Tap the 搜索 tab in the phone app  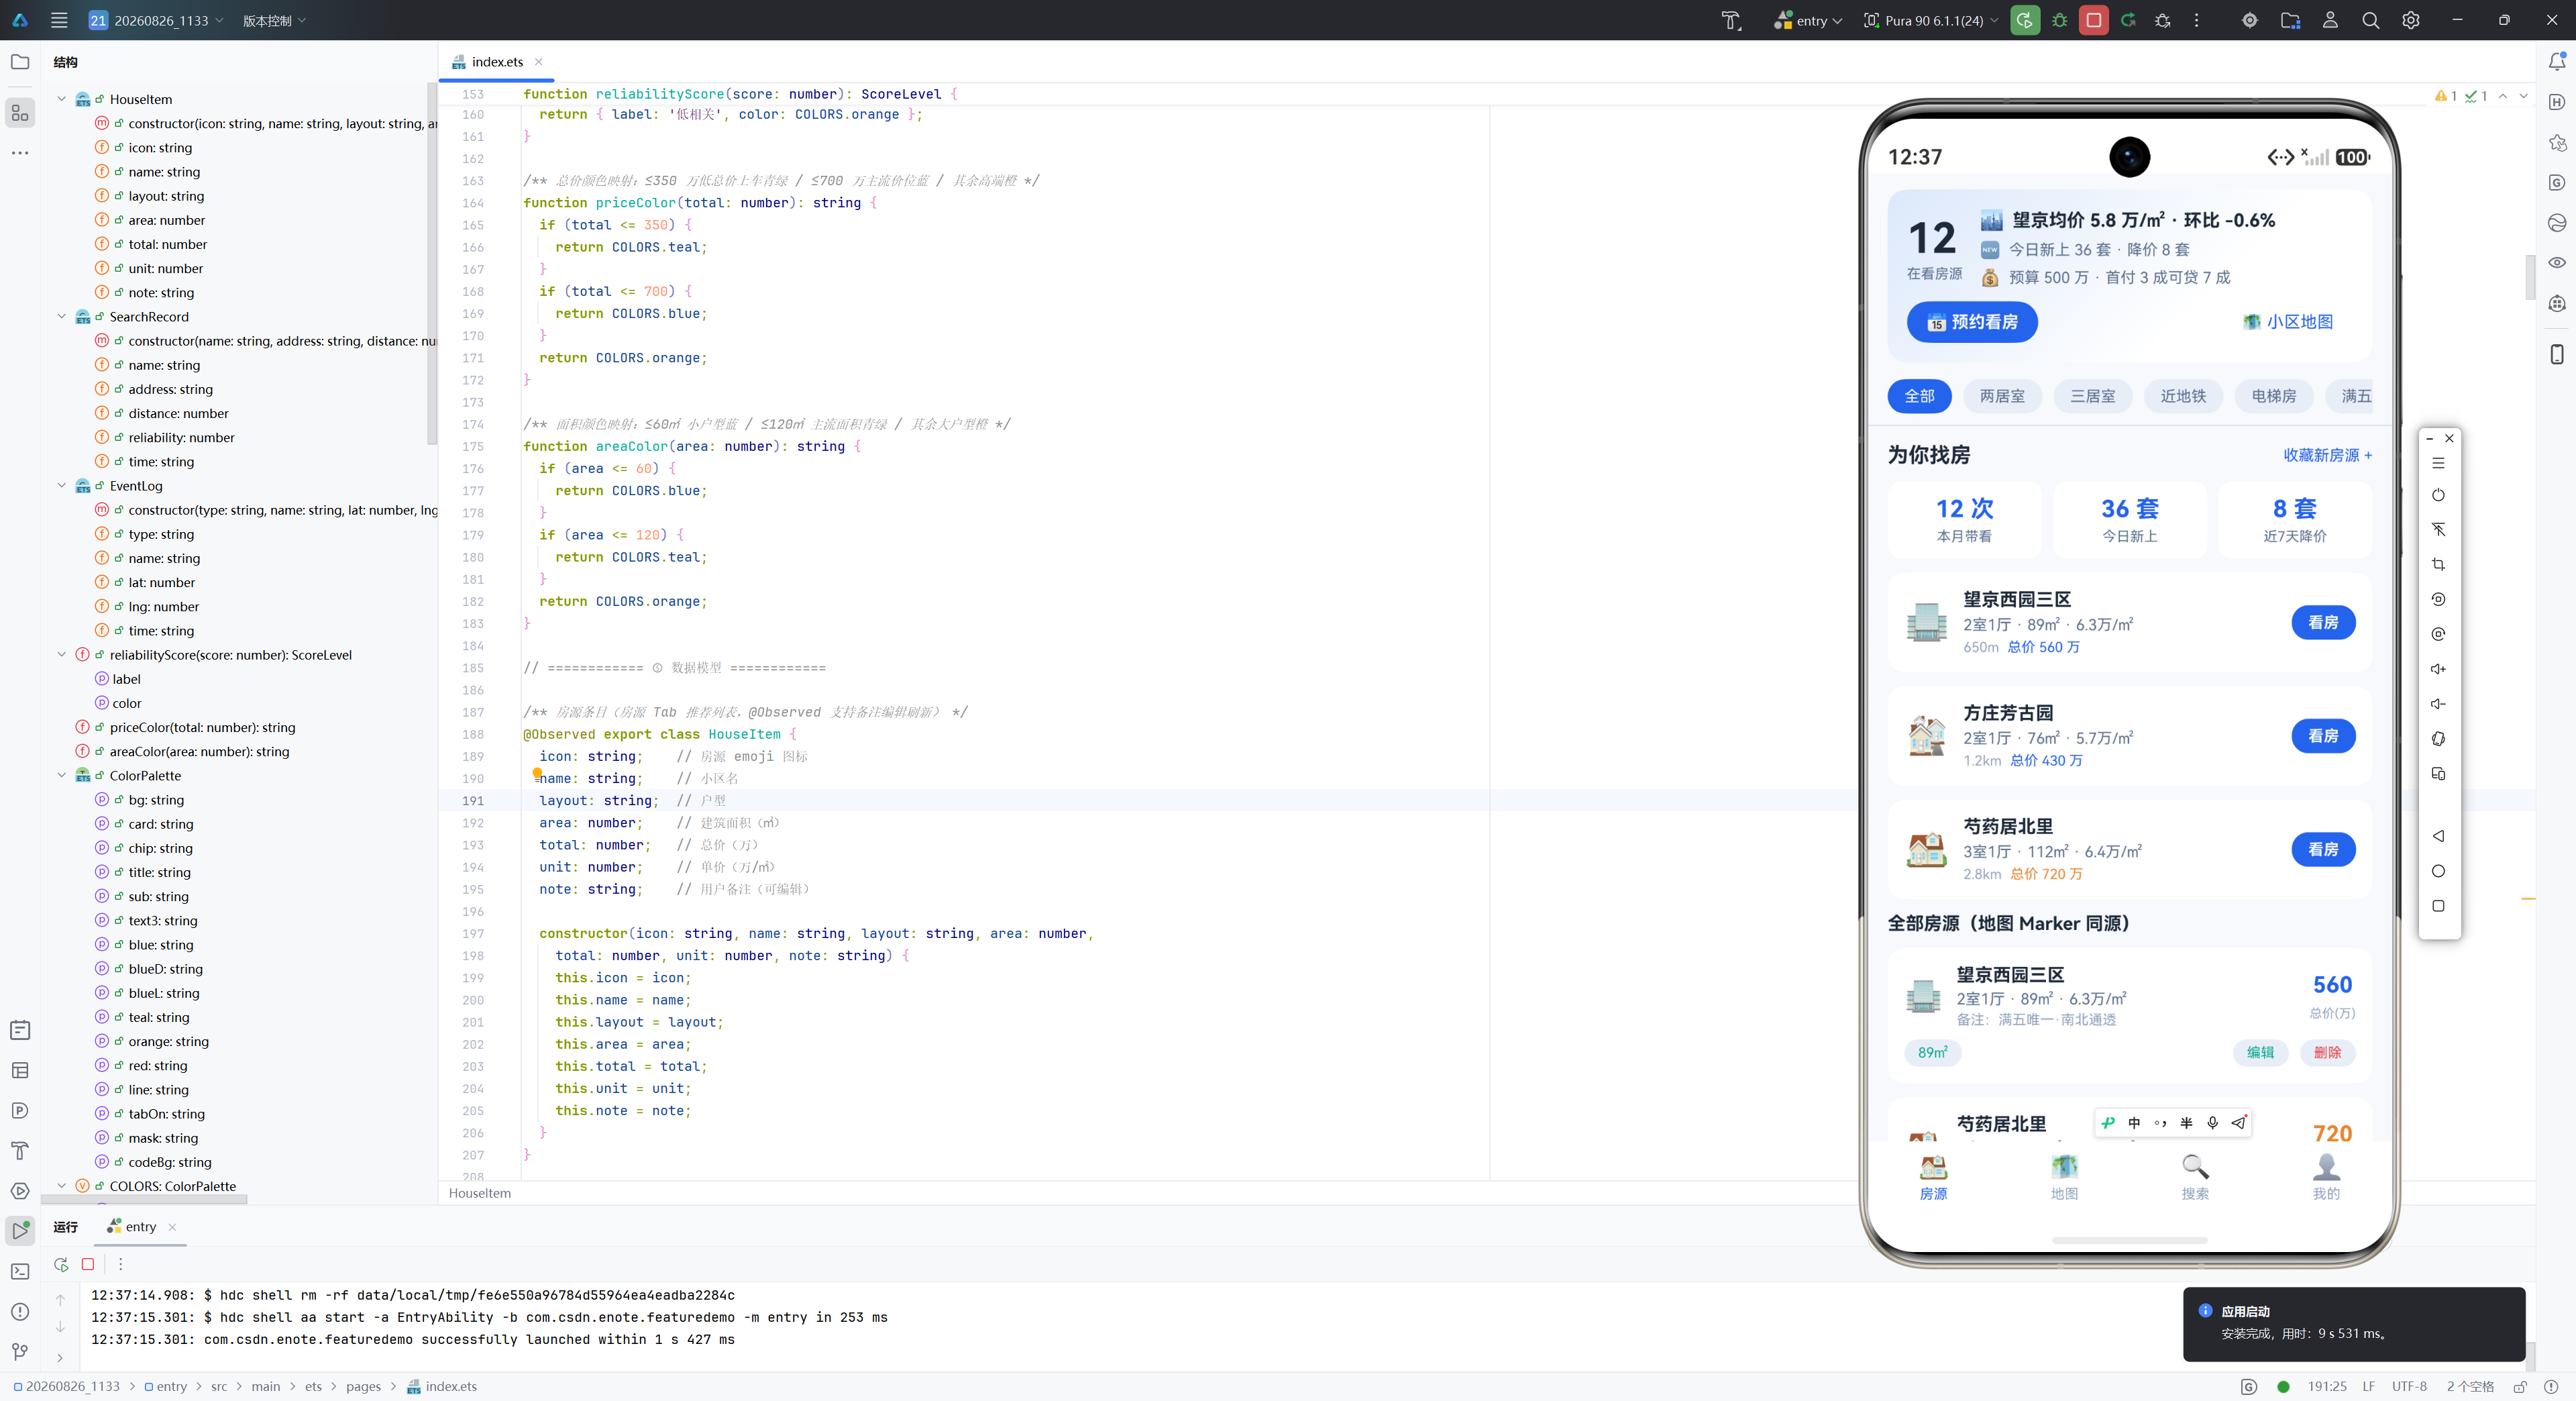pyautogui.click(x=2195, y=1177)
